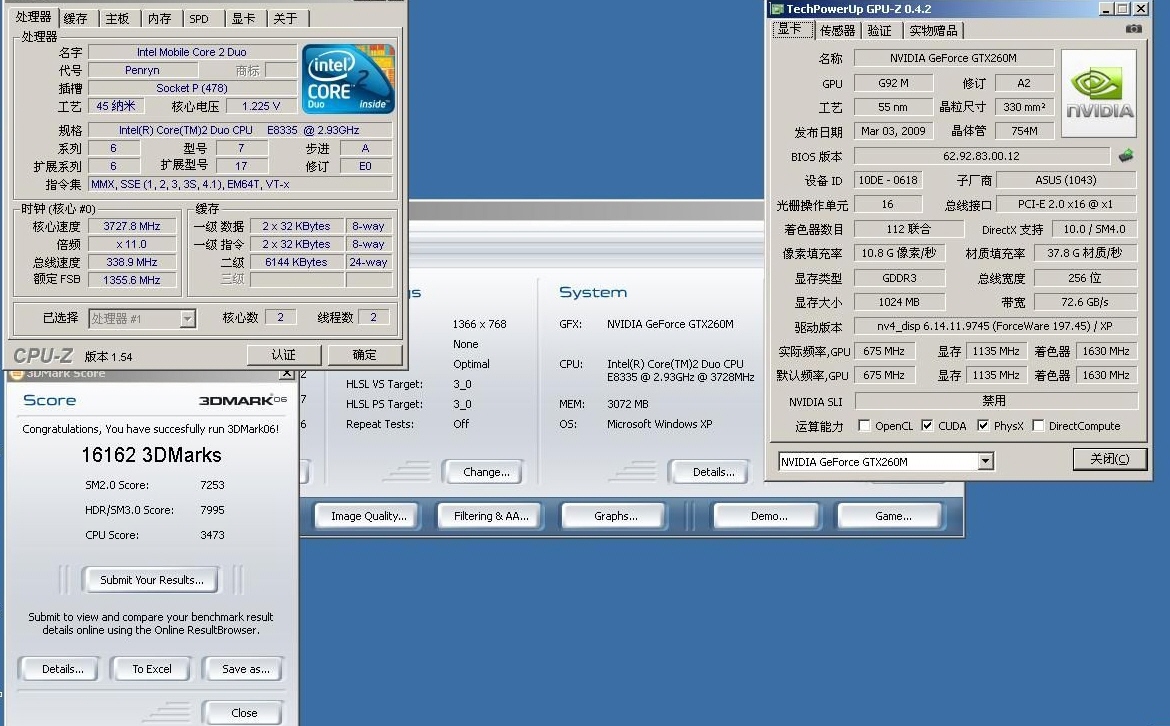This screenshot has width=1170, height=726.
Task: Switch to the 内存 tab in CPU-Z
Action: (x=159, y=19)
